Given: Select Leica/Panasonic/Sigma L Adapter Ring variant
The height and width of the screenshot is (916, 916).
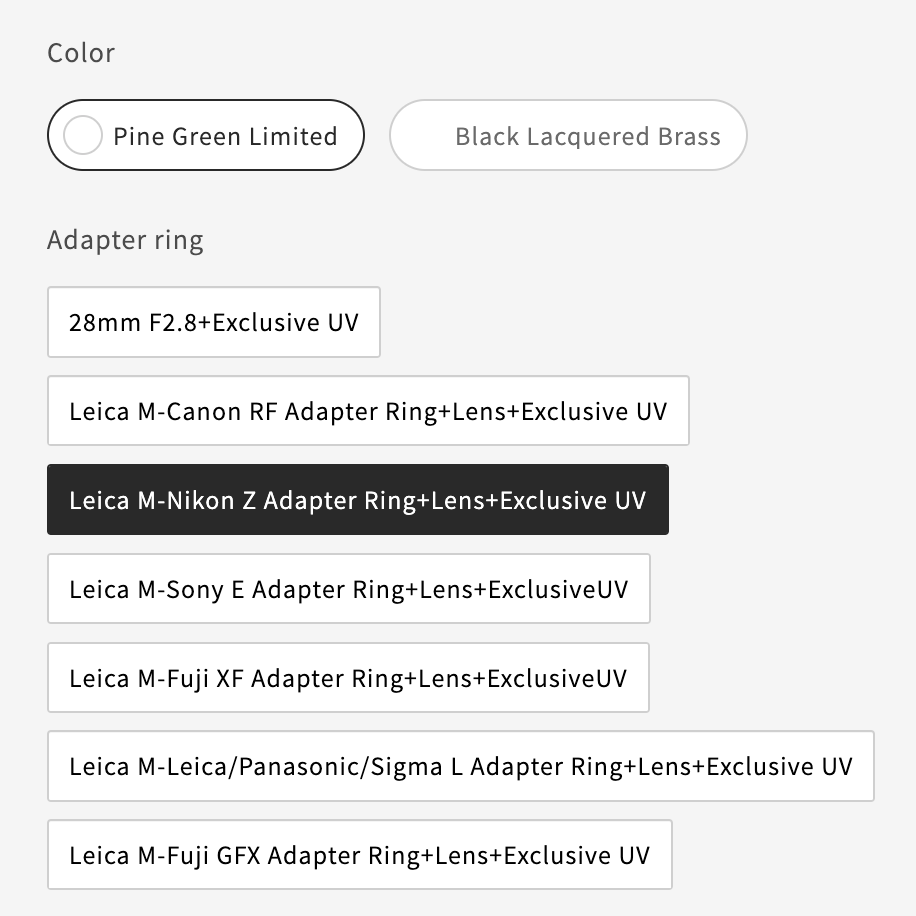Looking at the screenshot, I should (x=461, y=766).
